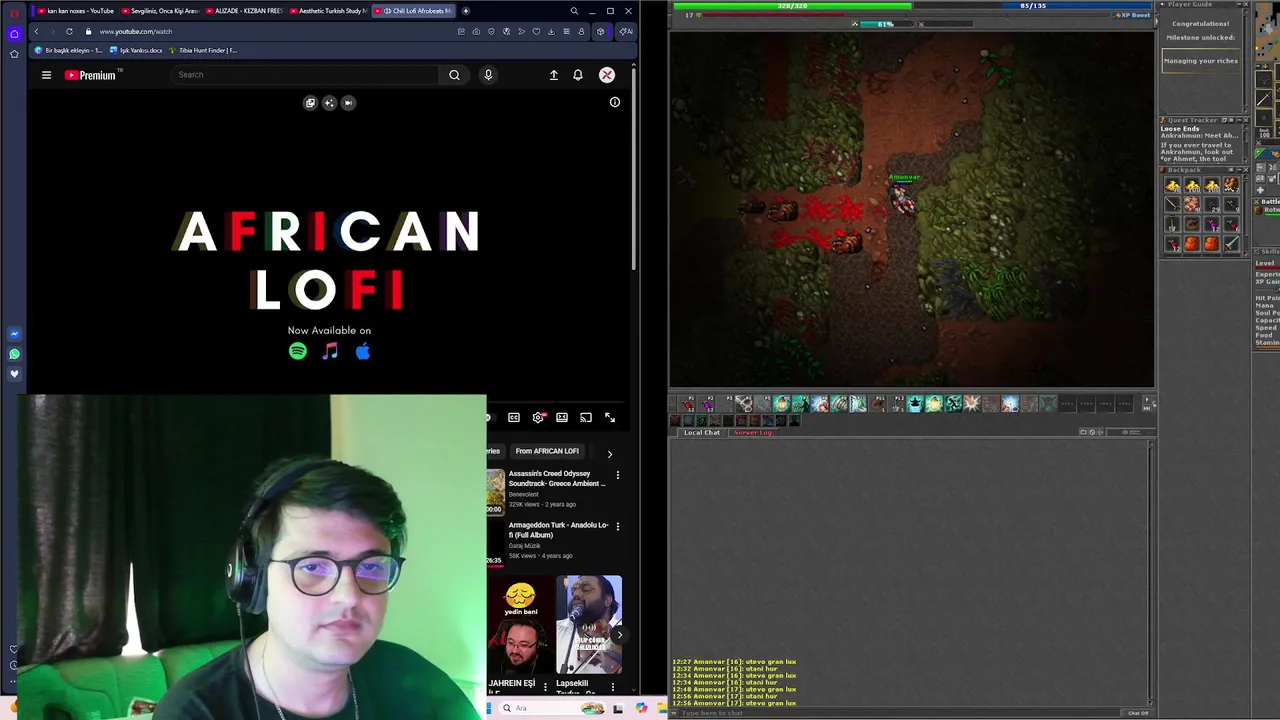Open options for Armageddon Turk video
Screen dimensions: 1280x720
pos(618,526)
